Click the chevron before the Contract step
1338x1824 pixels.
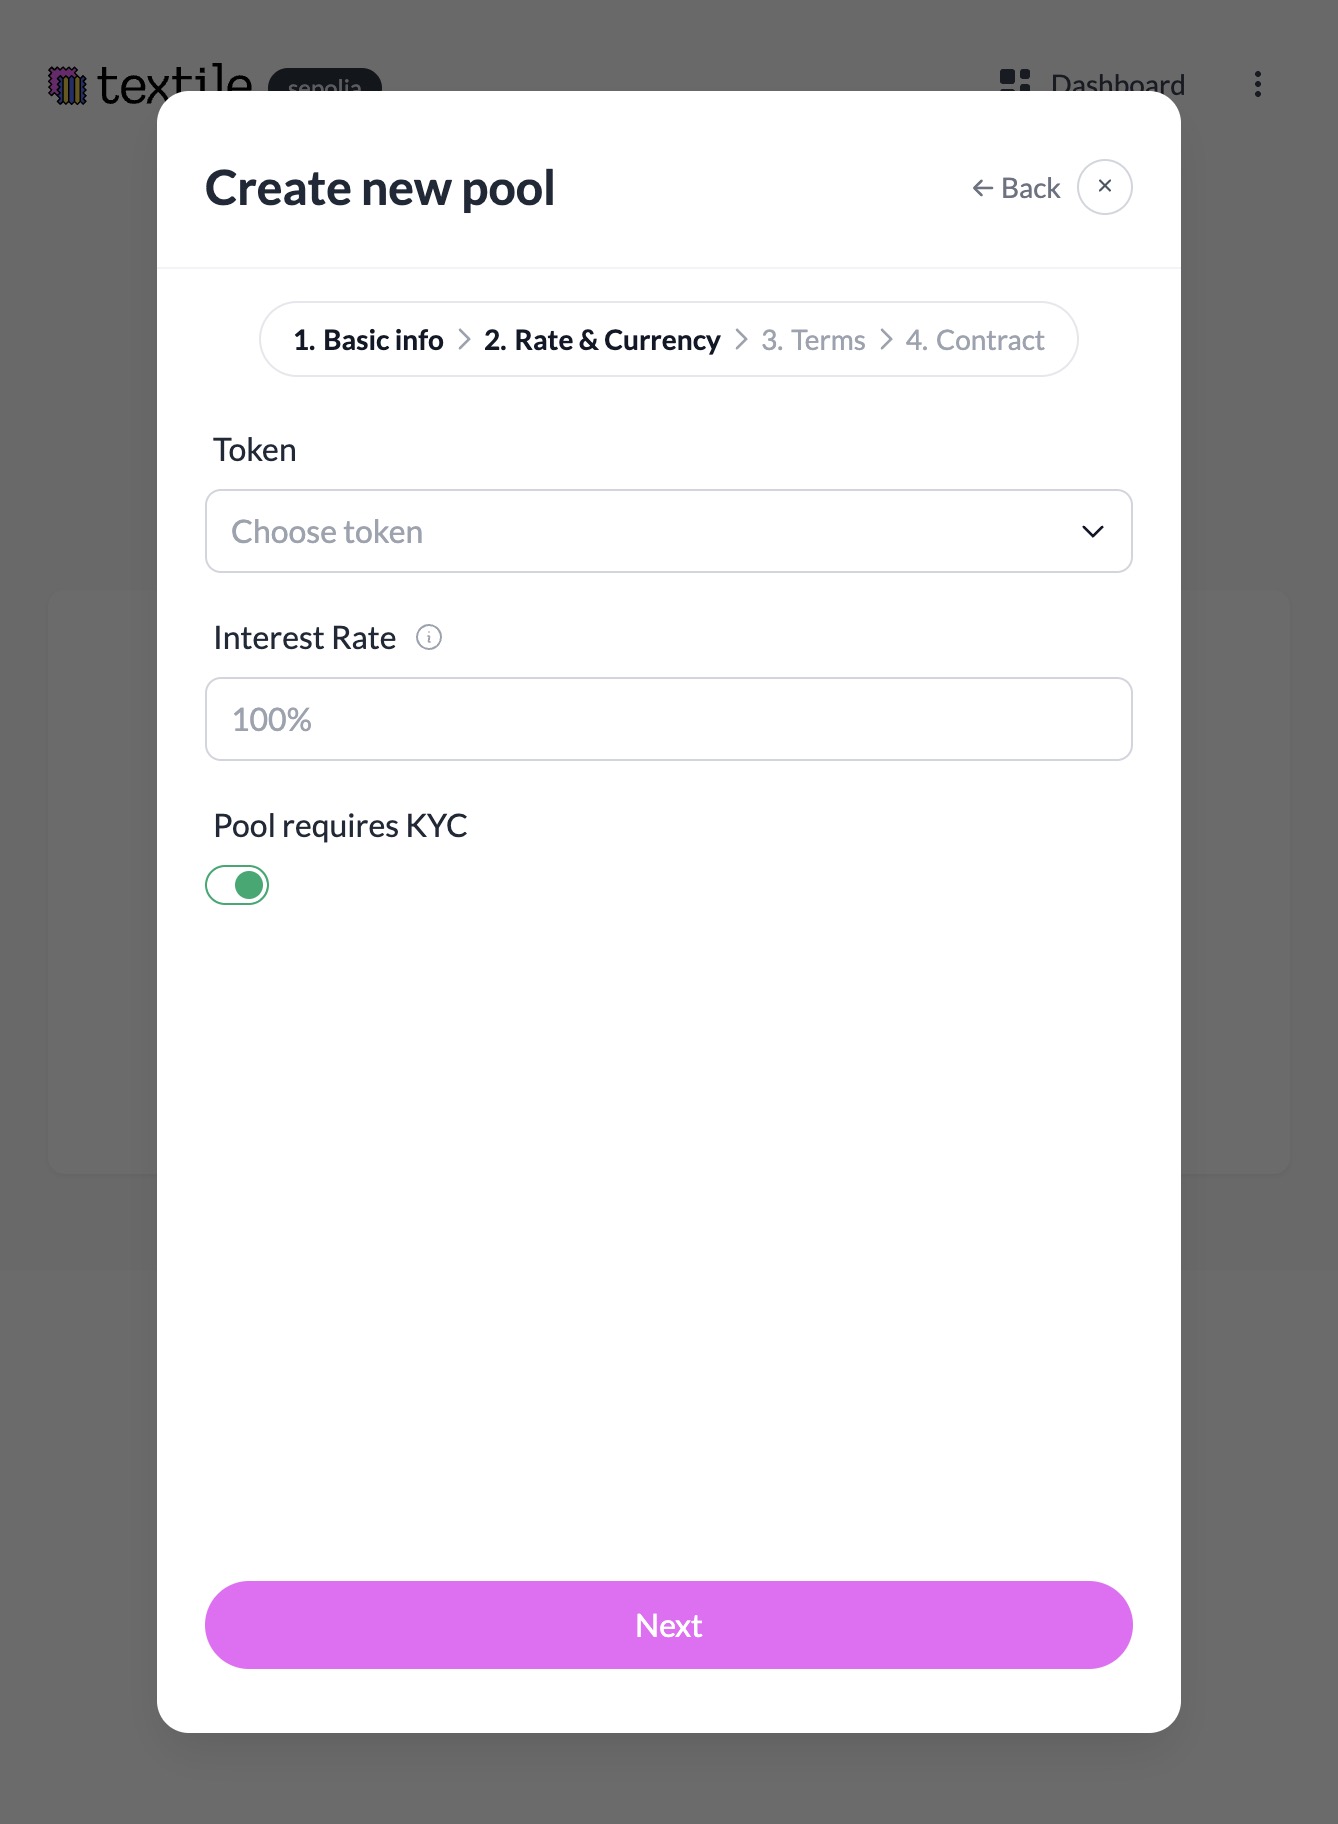(886, 340)
